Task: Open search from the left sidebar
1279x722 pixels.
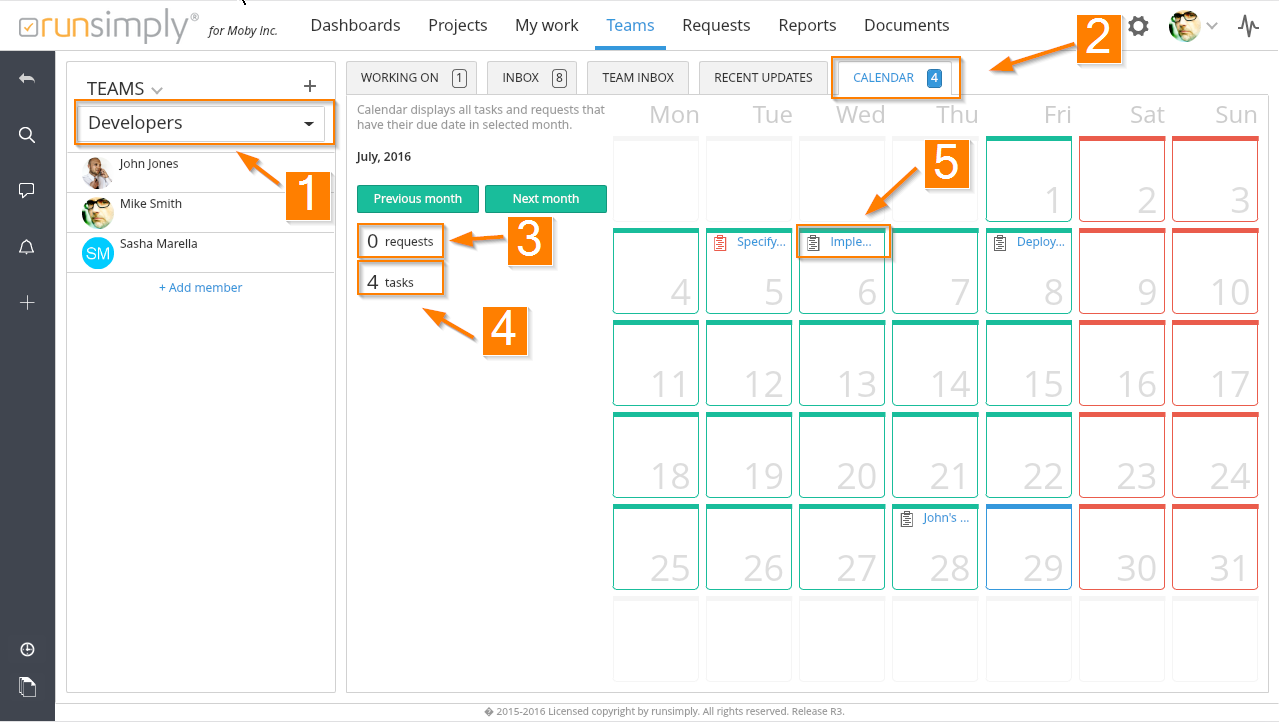Action: (x=27, y=135)
